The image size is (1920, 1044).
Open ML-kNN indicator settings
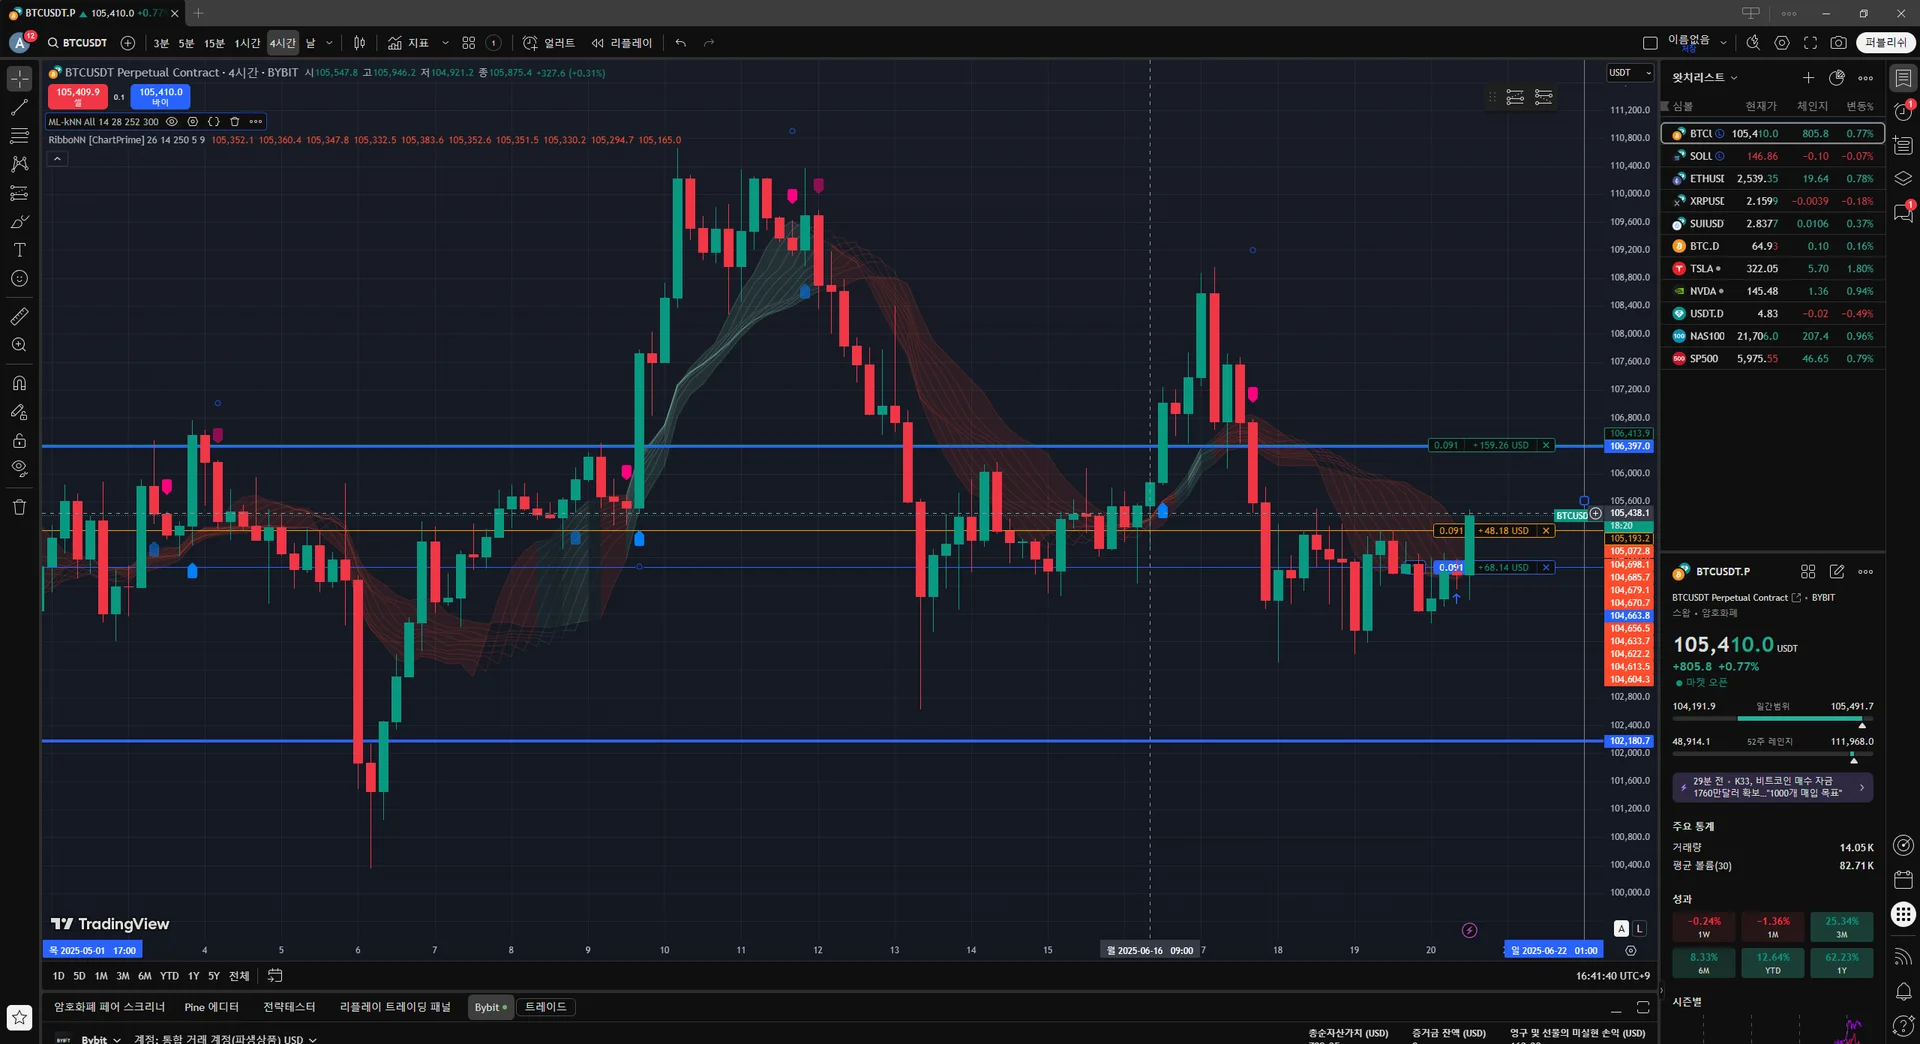coord(193,122)
